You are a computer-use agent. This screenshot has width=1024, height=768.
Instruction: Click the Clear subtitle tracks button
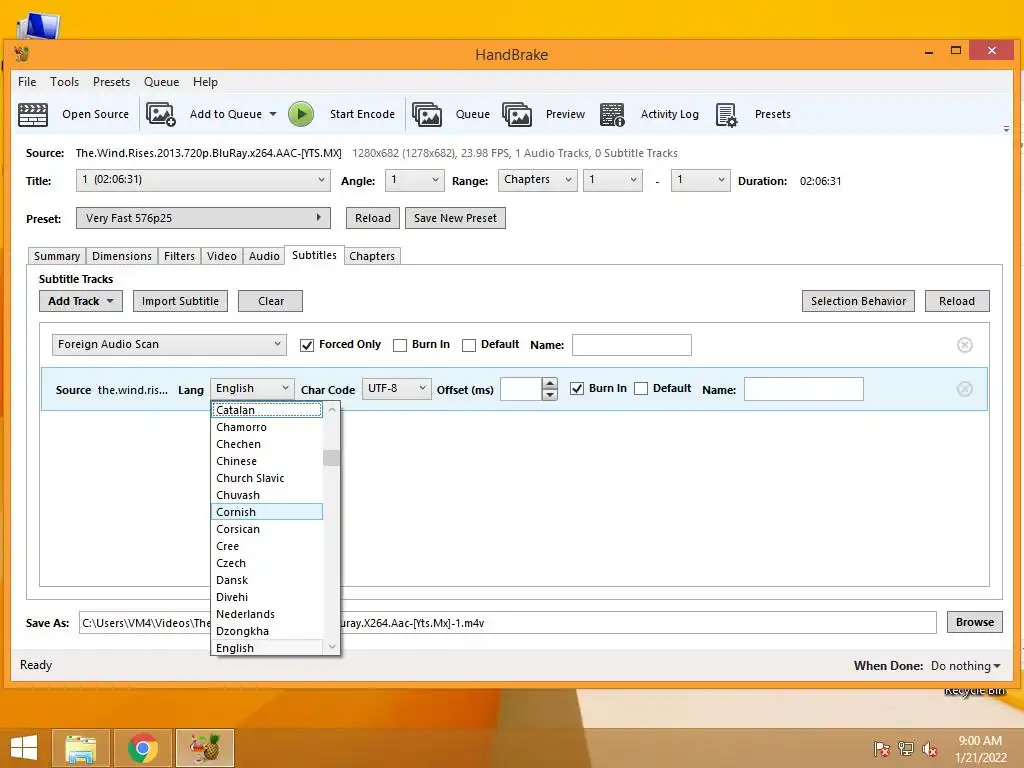(x=270, y=301)
